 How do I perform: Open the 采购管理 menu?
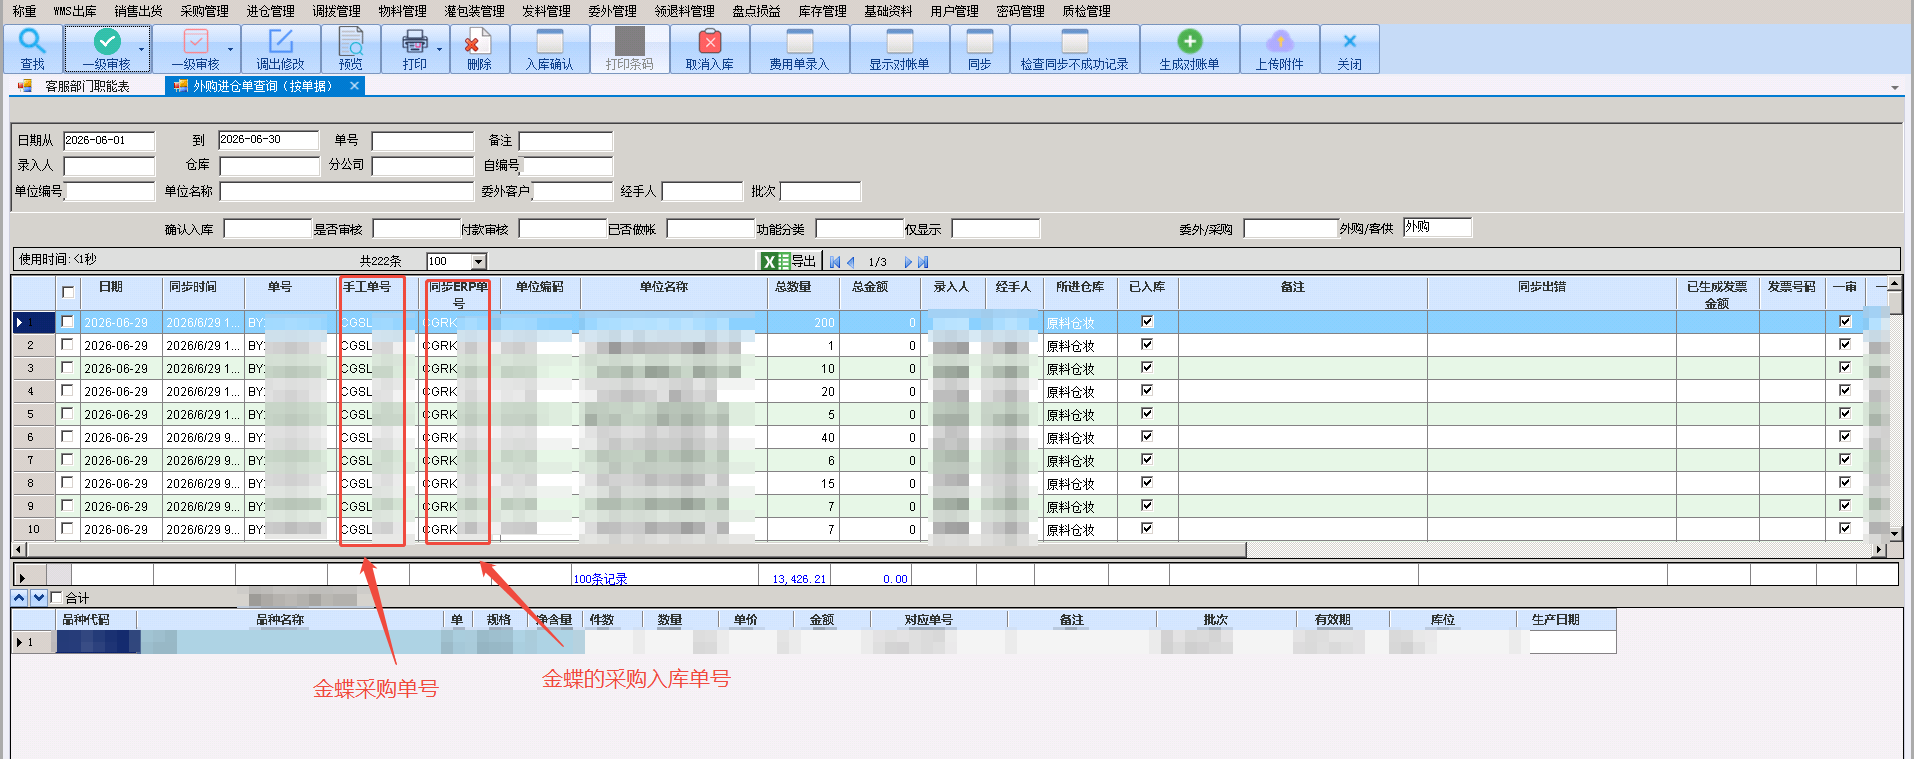click(x=204, y=11)
